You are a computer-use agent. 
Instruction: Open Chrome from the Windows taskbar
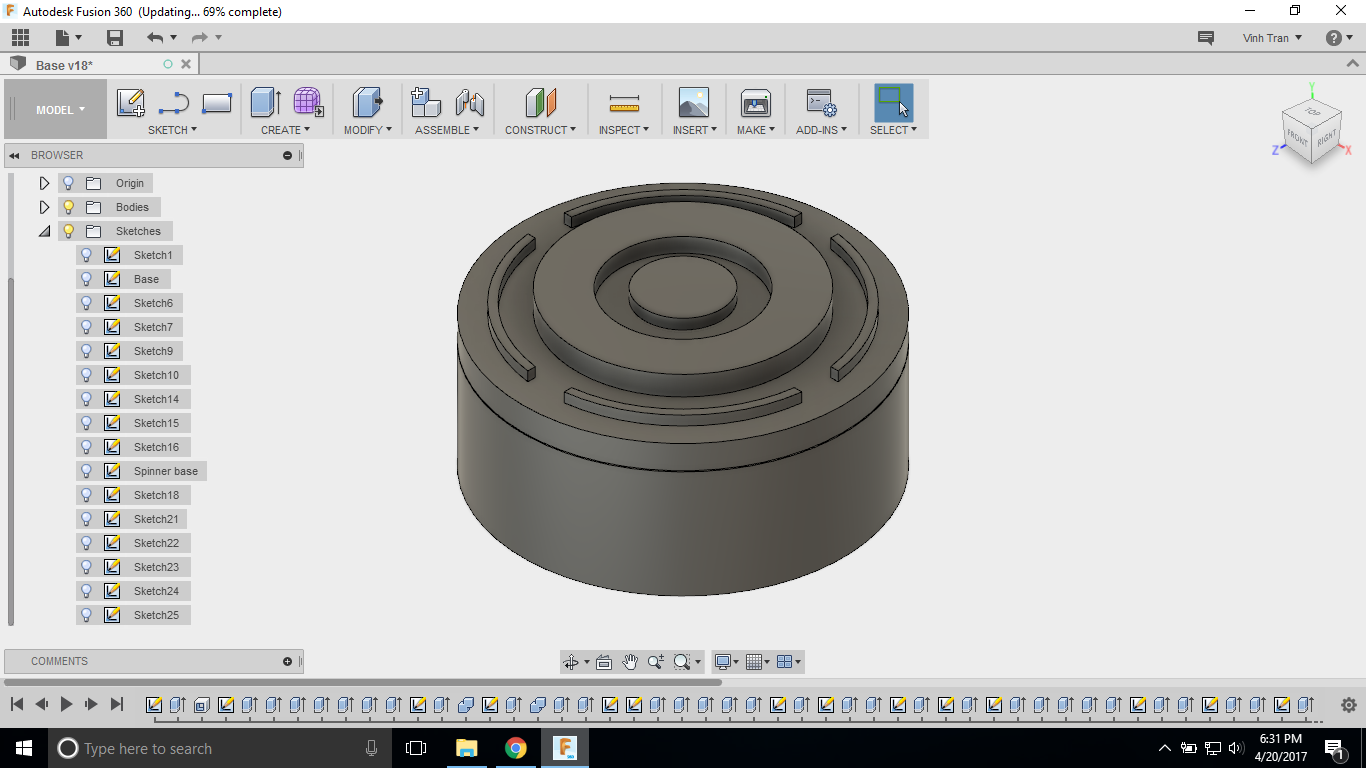(515, 748)
